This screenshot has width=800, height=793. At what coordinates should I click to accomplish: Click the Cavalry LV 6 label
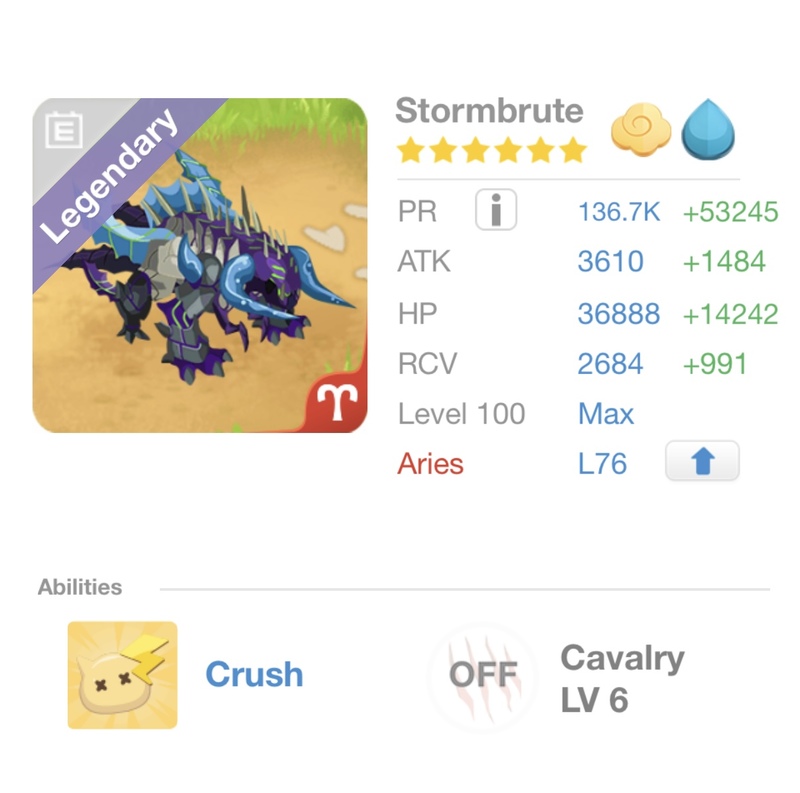coord(622,679)
